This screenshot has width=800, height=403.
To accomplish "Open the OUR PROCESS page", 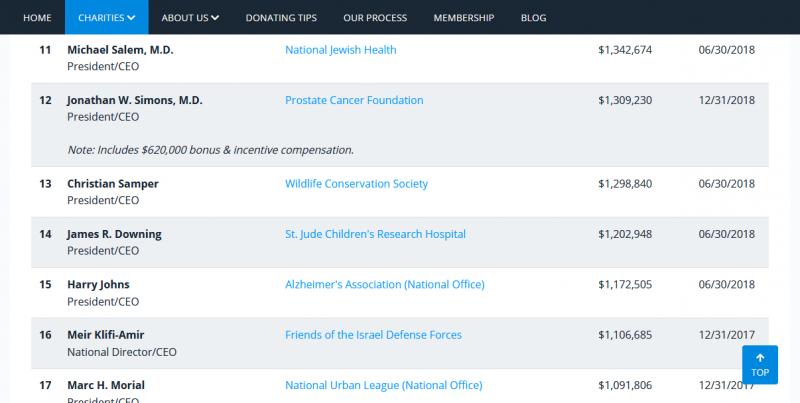I will pos(375,17).
